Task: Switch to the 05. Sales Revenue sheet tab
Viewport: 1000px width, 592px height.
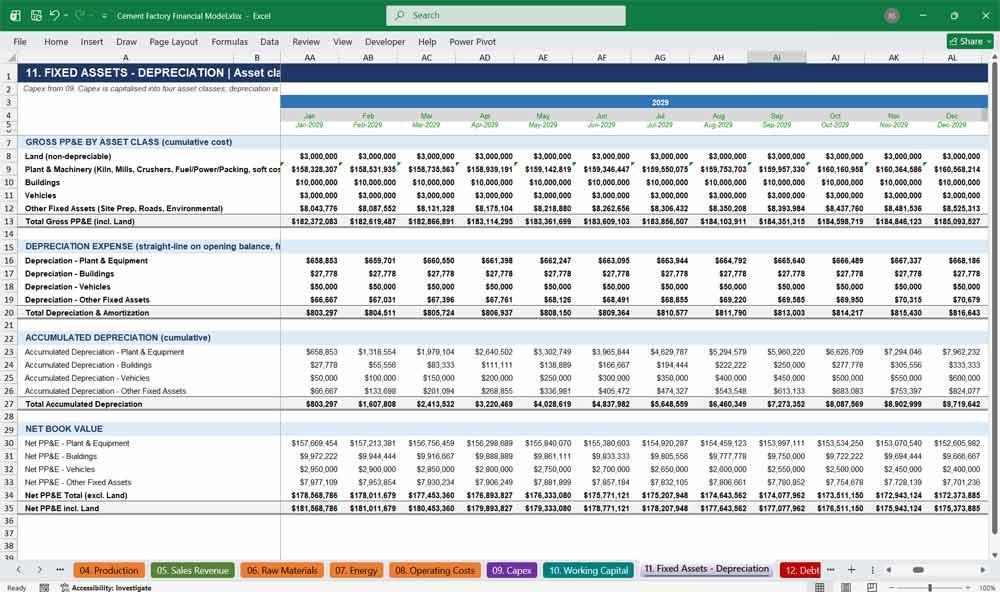Action: point(193,570)
